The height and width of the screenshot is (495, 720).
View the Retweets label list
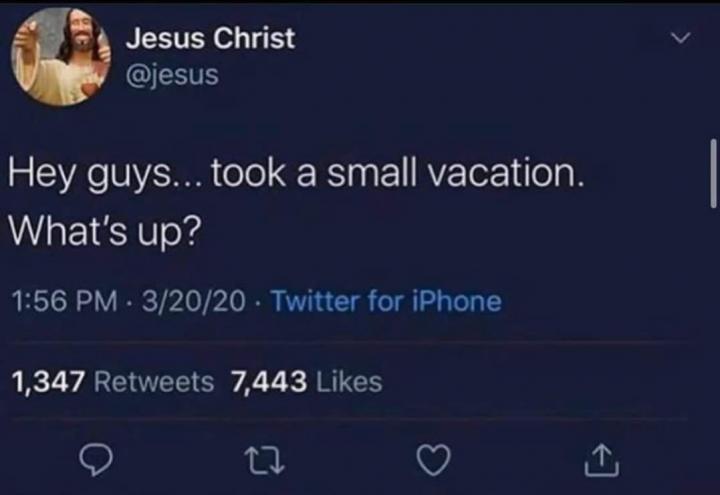pyautogui.click(x=154, y=382)
